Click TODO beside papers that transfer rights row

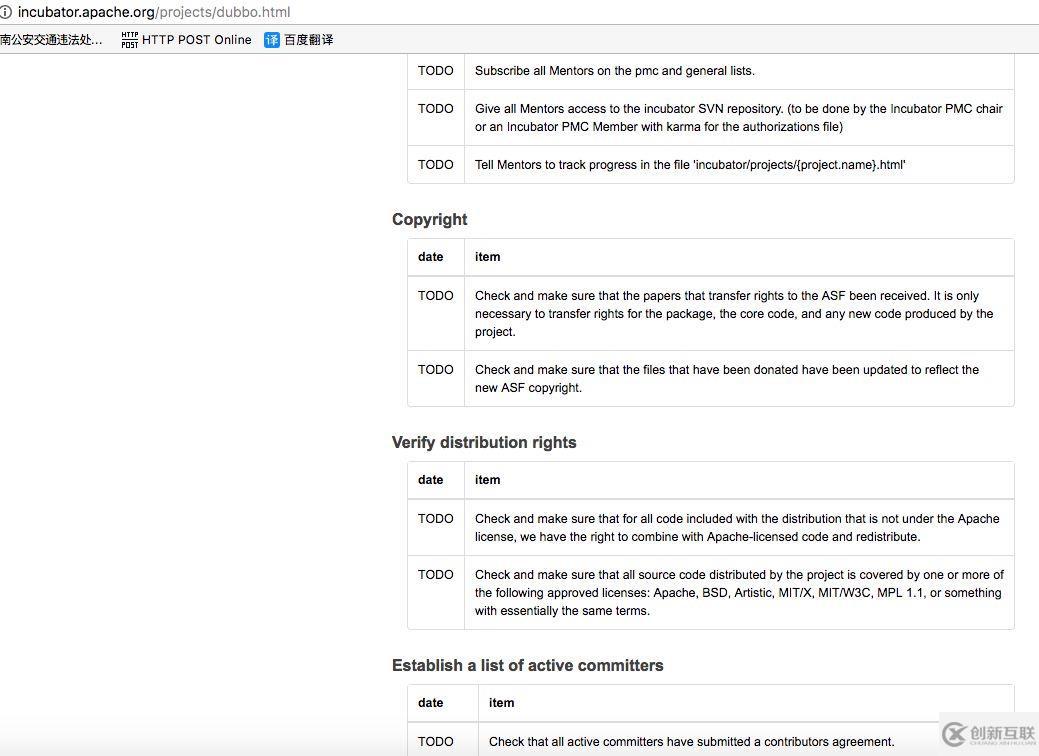436,296
